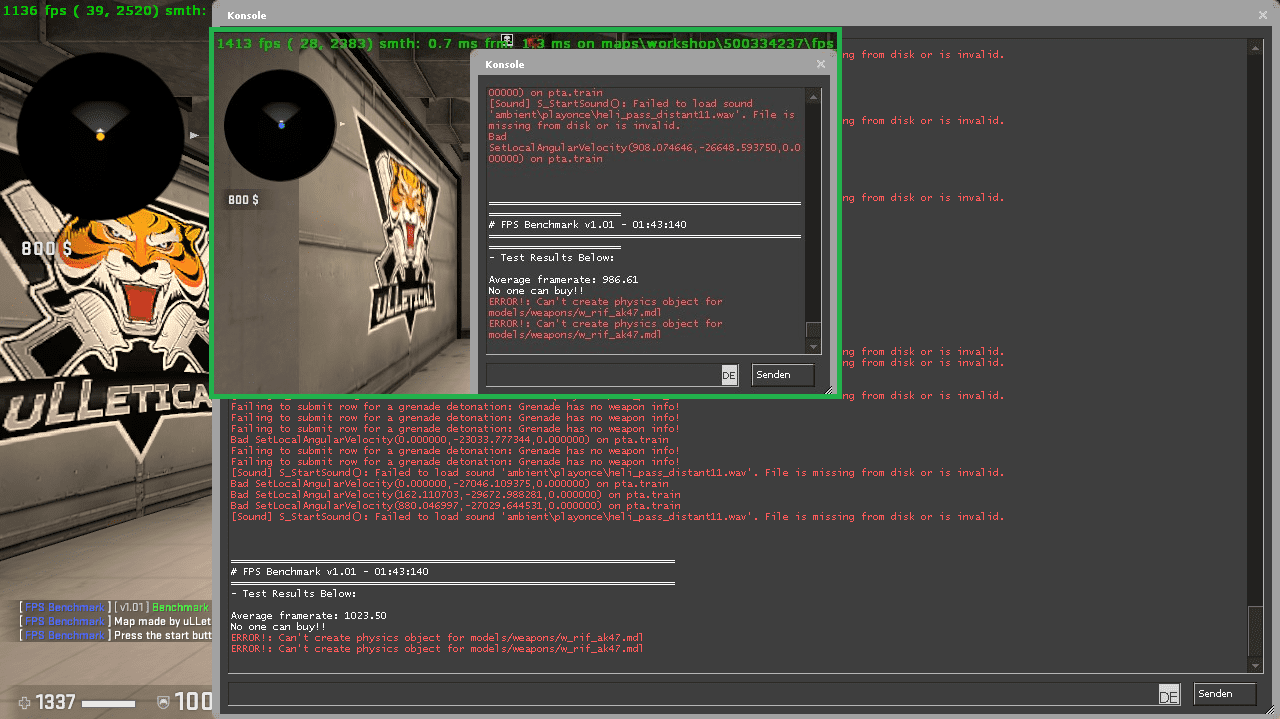Click the DE language indicator in the large Konsole
Screen dimensions: 1280x719
point(1169,695)
